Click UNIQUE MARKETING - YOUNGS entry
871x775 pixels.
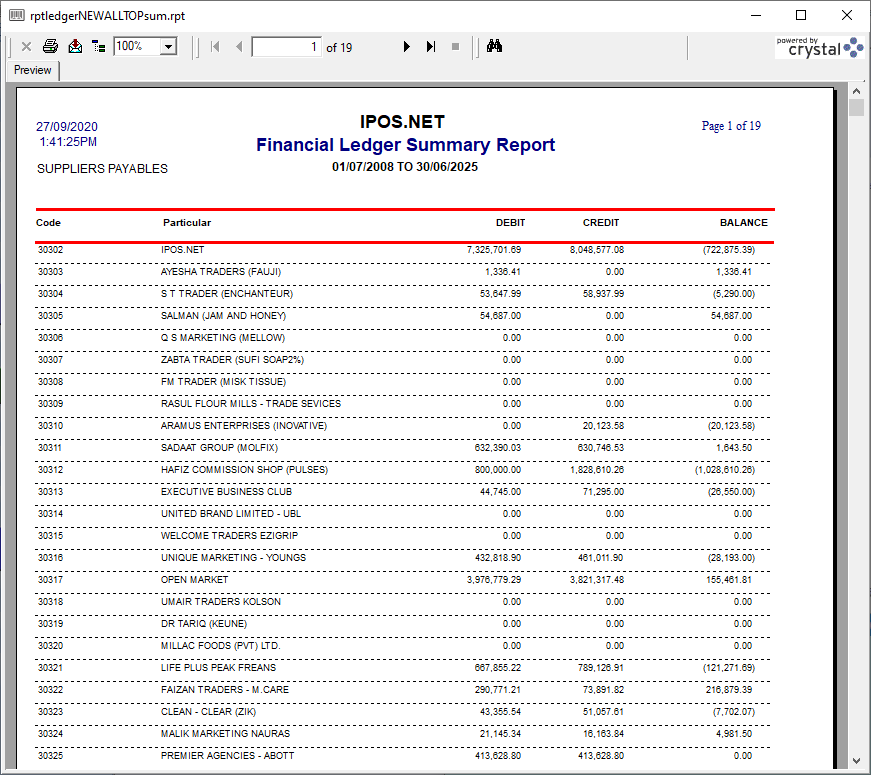(x=233, y=558)
